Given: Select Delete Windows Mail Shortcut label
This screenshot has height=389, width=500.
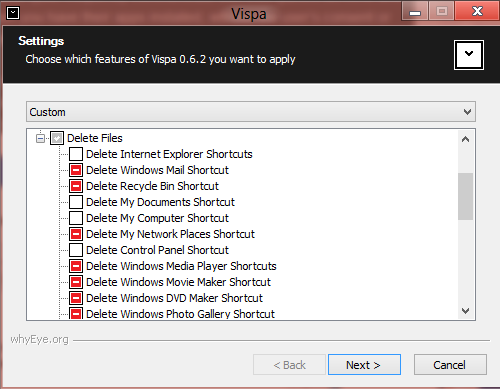Looking at the screenshot, I should [157, 170].
